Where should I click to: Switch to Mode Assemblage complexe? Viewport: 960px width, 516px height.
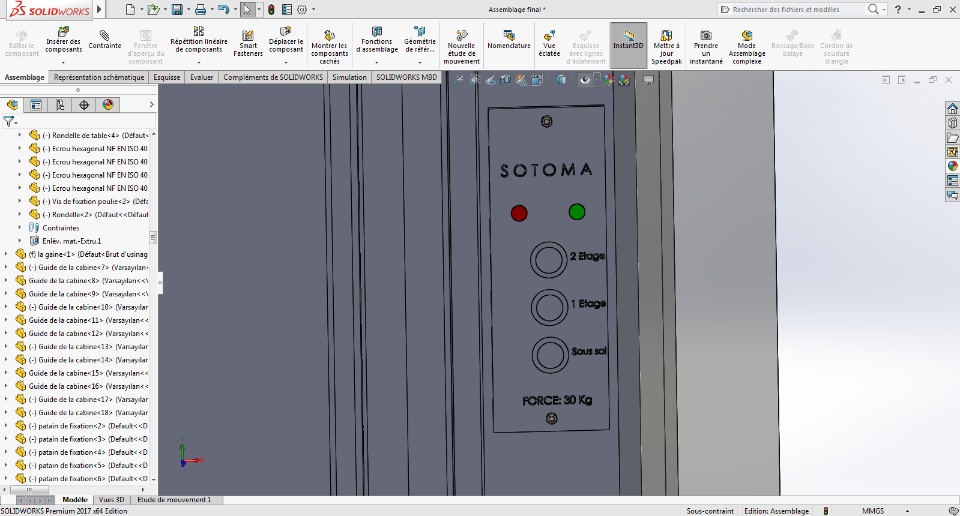[x=746, y=47]
